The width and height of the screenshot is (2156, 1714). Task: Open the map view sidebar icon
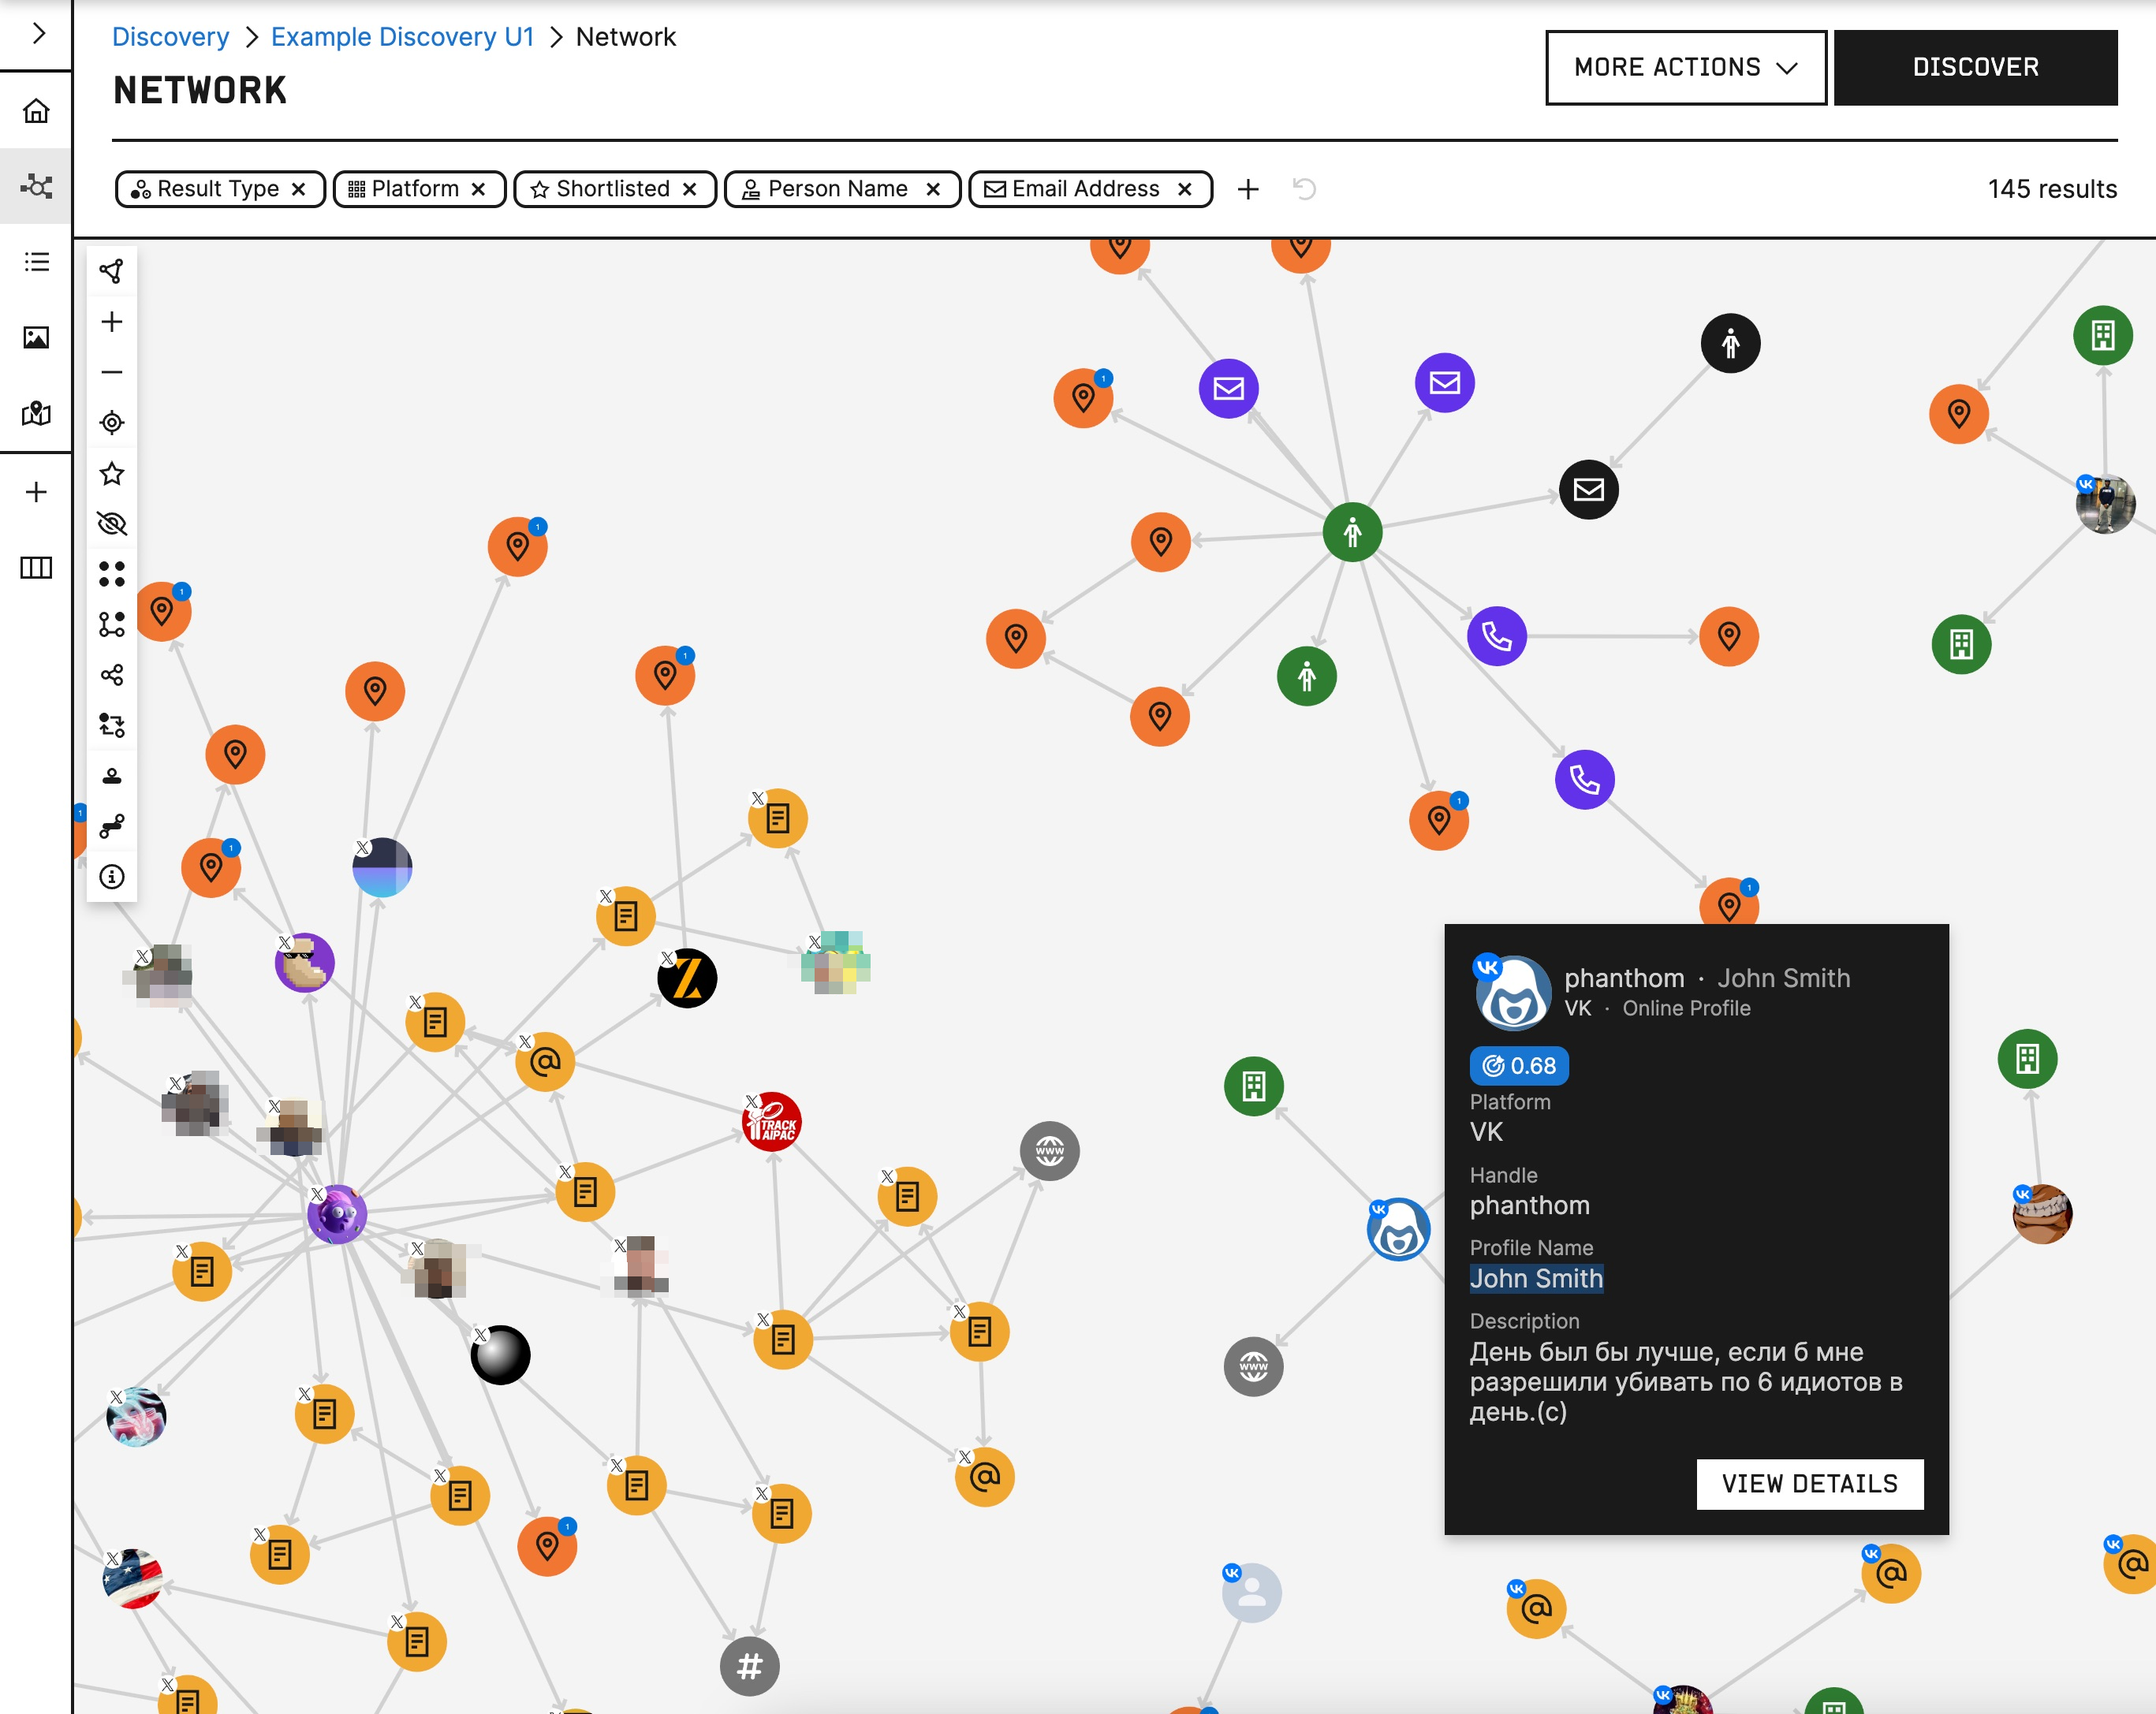pos(36,413)
